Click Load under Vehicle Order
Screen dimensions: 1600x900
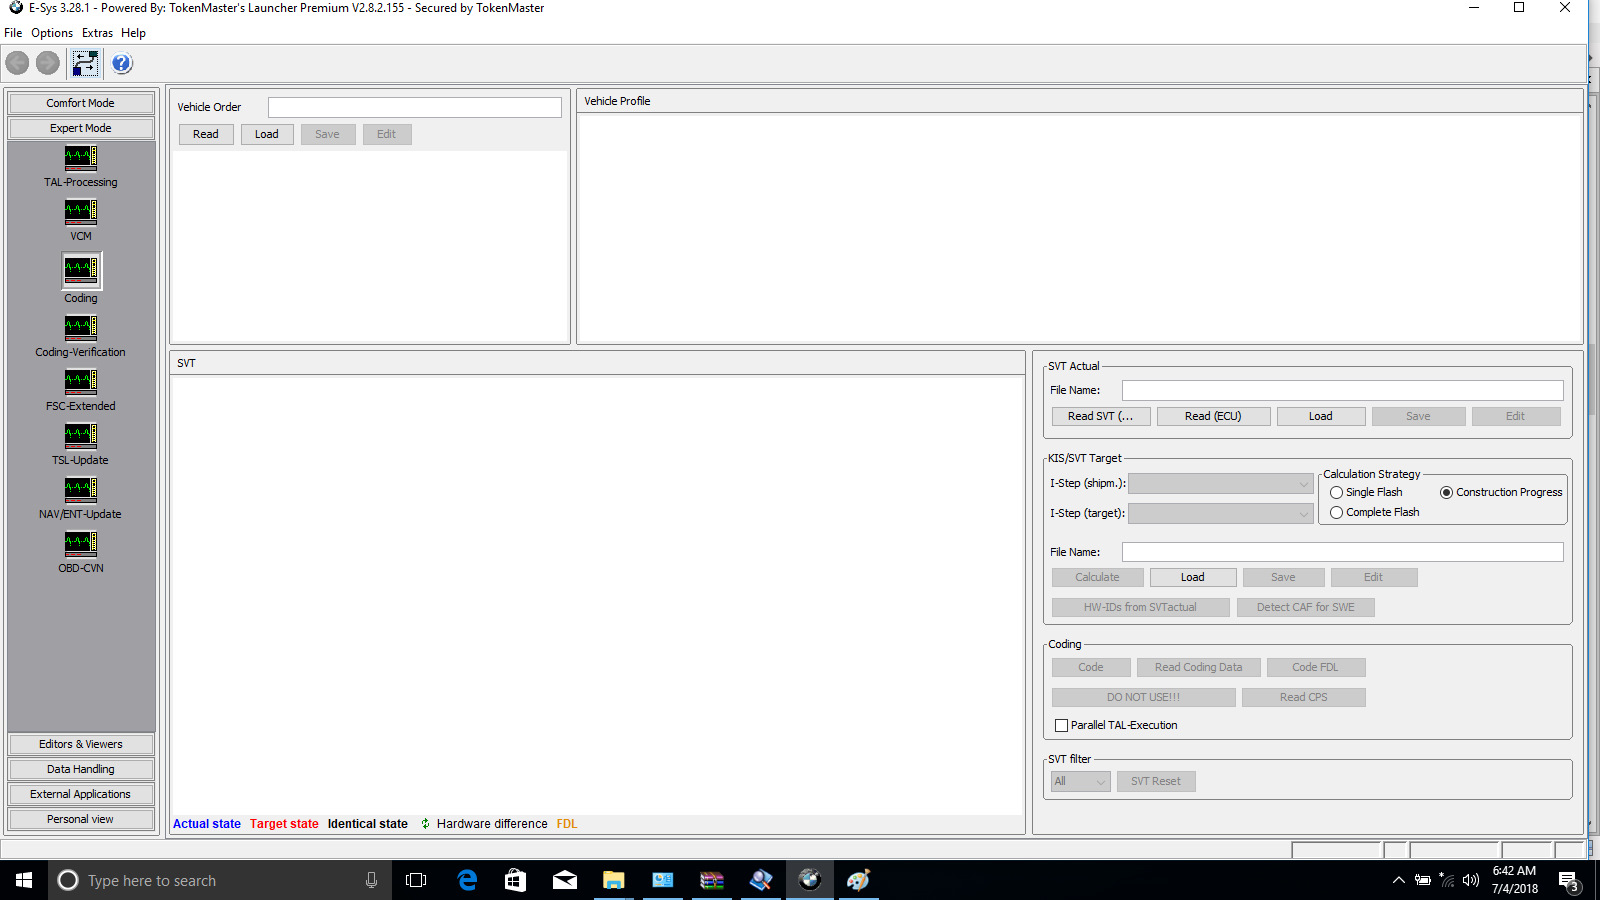(x=267, y=134)
